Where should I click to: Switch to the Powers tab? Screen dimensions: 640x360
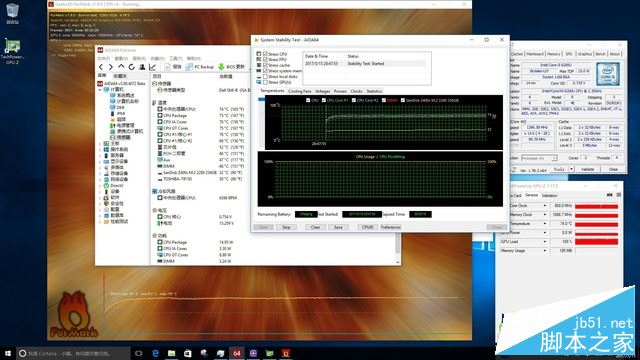click(x=340, y=91)
